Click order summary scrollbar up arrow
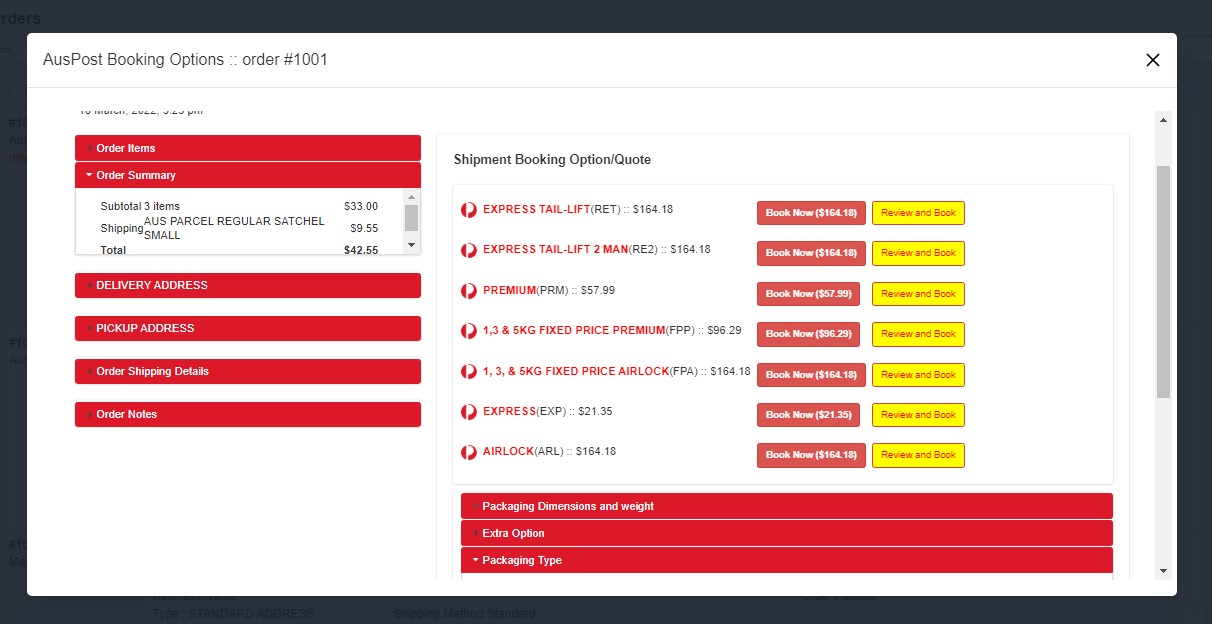Viewport: 1212px width, 624px height. pyautogui.click(x=411, y=198)
